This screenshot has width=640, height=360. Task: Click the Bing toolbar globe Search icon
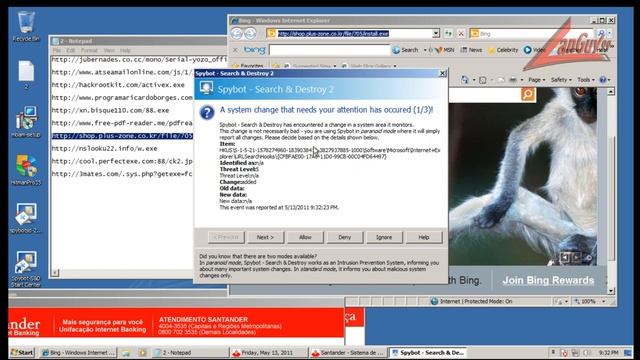point(396,50)
